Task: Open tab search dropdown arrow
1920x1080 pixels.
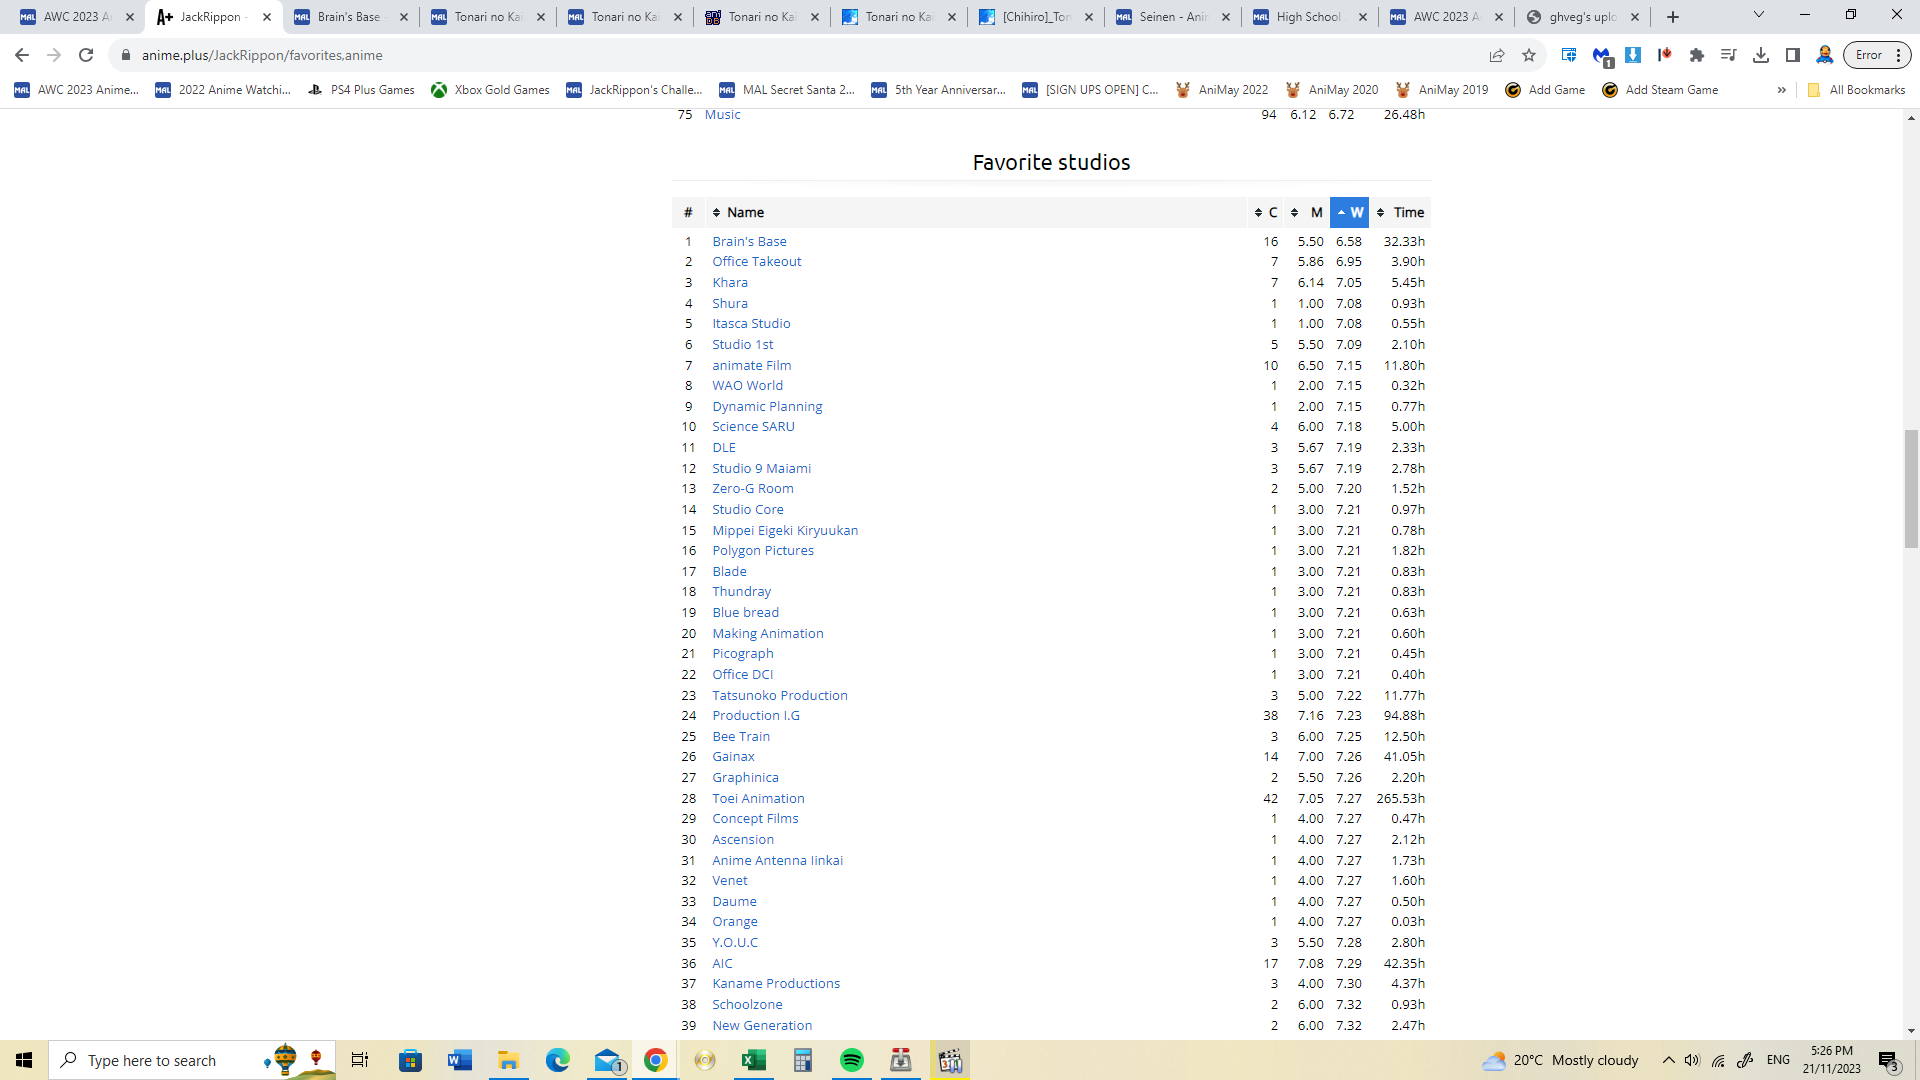Action: tap(1758, 16)
